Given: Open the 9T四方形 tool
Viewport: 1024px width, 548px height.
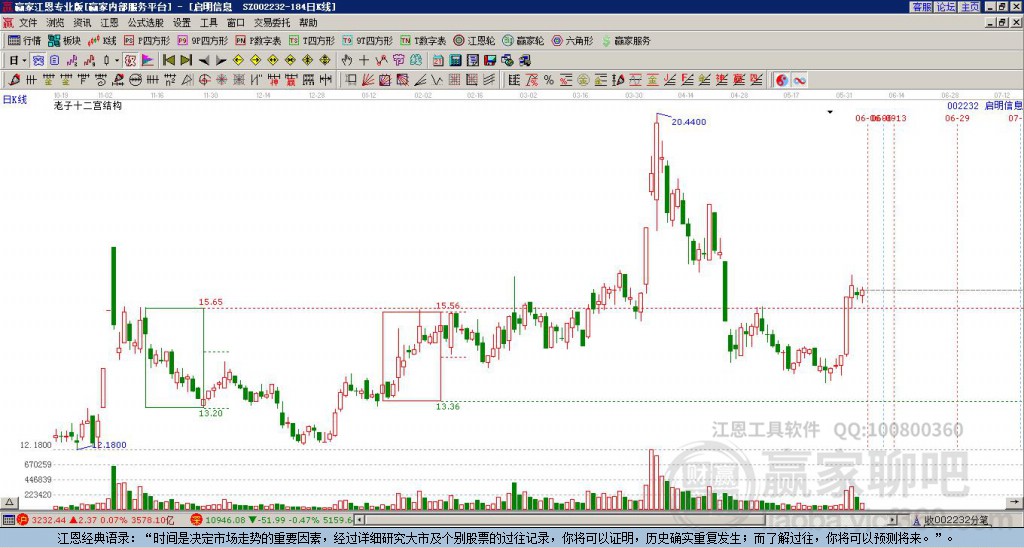Looking at the screenshot, I should (x=367, y=40).
